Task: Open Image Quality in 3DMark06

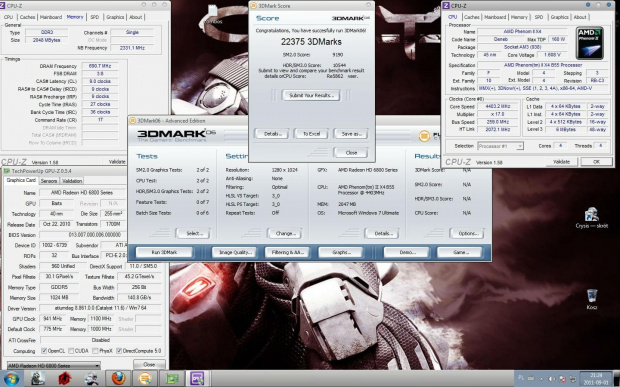Action: coord(234,252)
